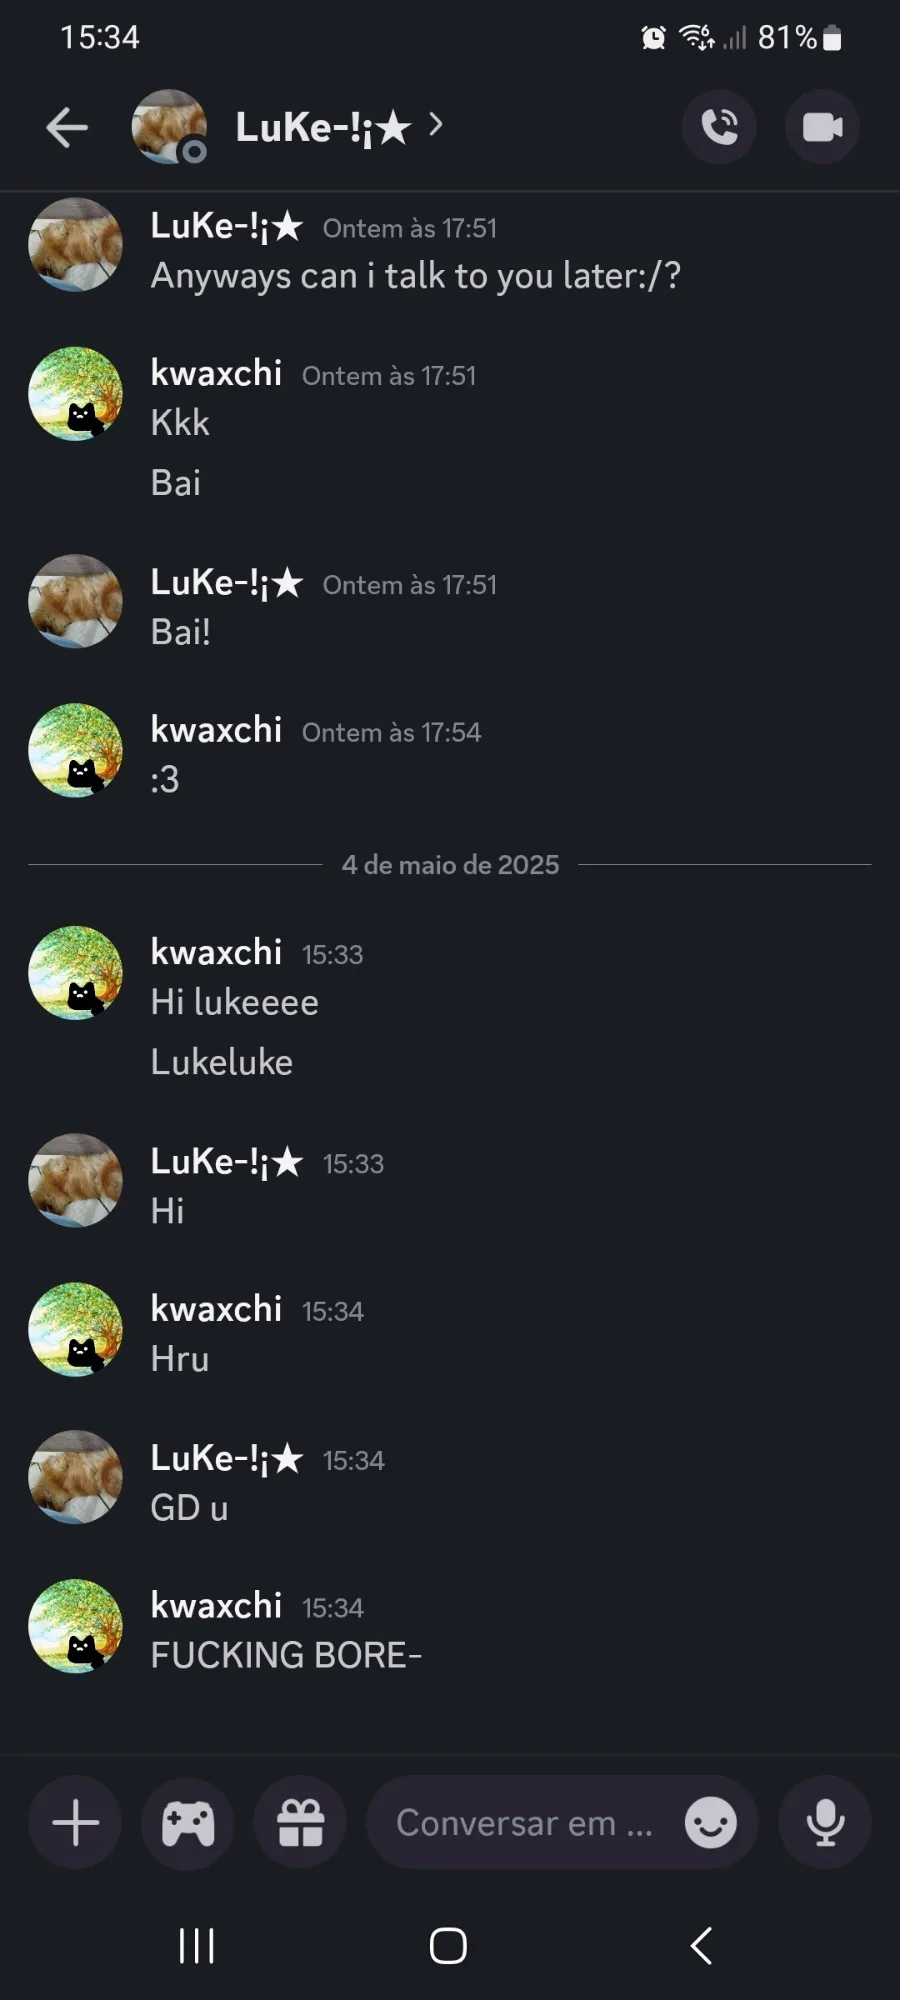Start a voice call with LuKe
This screenshot has width=900, height=2000.
coord(719,127)
